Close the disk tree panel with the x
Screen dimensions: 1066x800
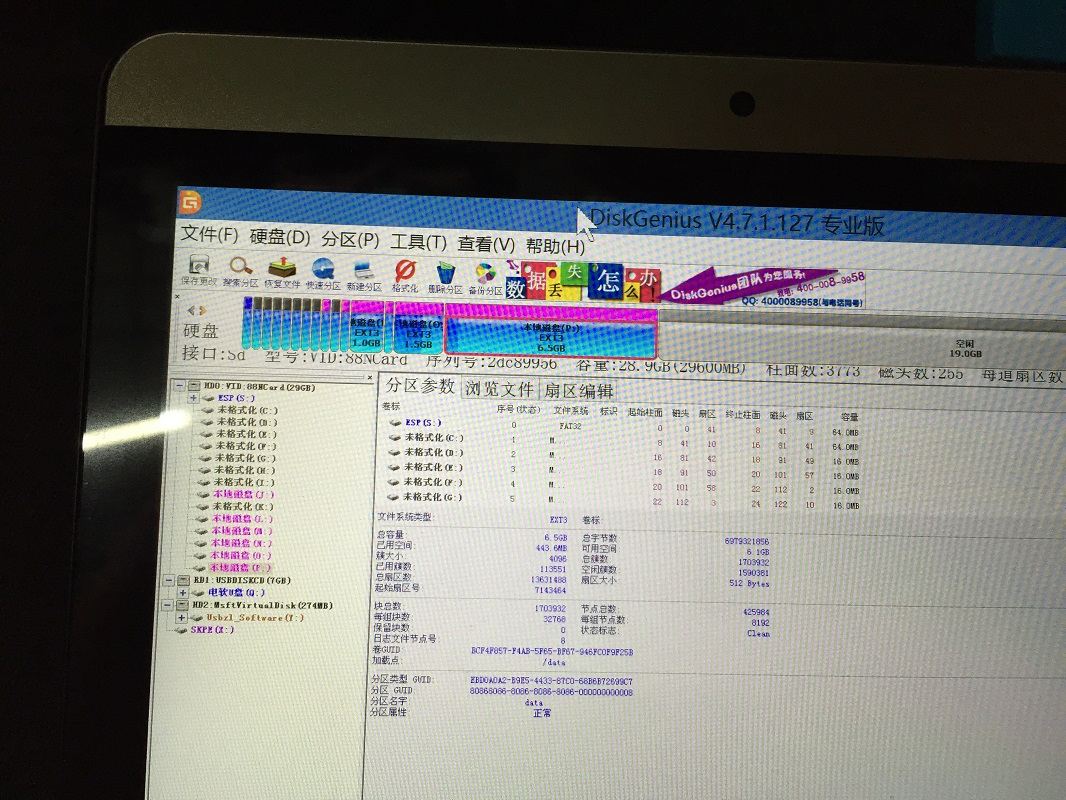370,377
